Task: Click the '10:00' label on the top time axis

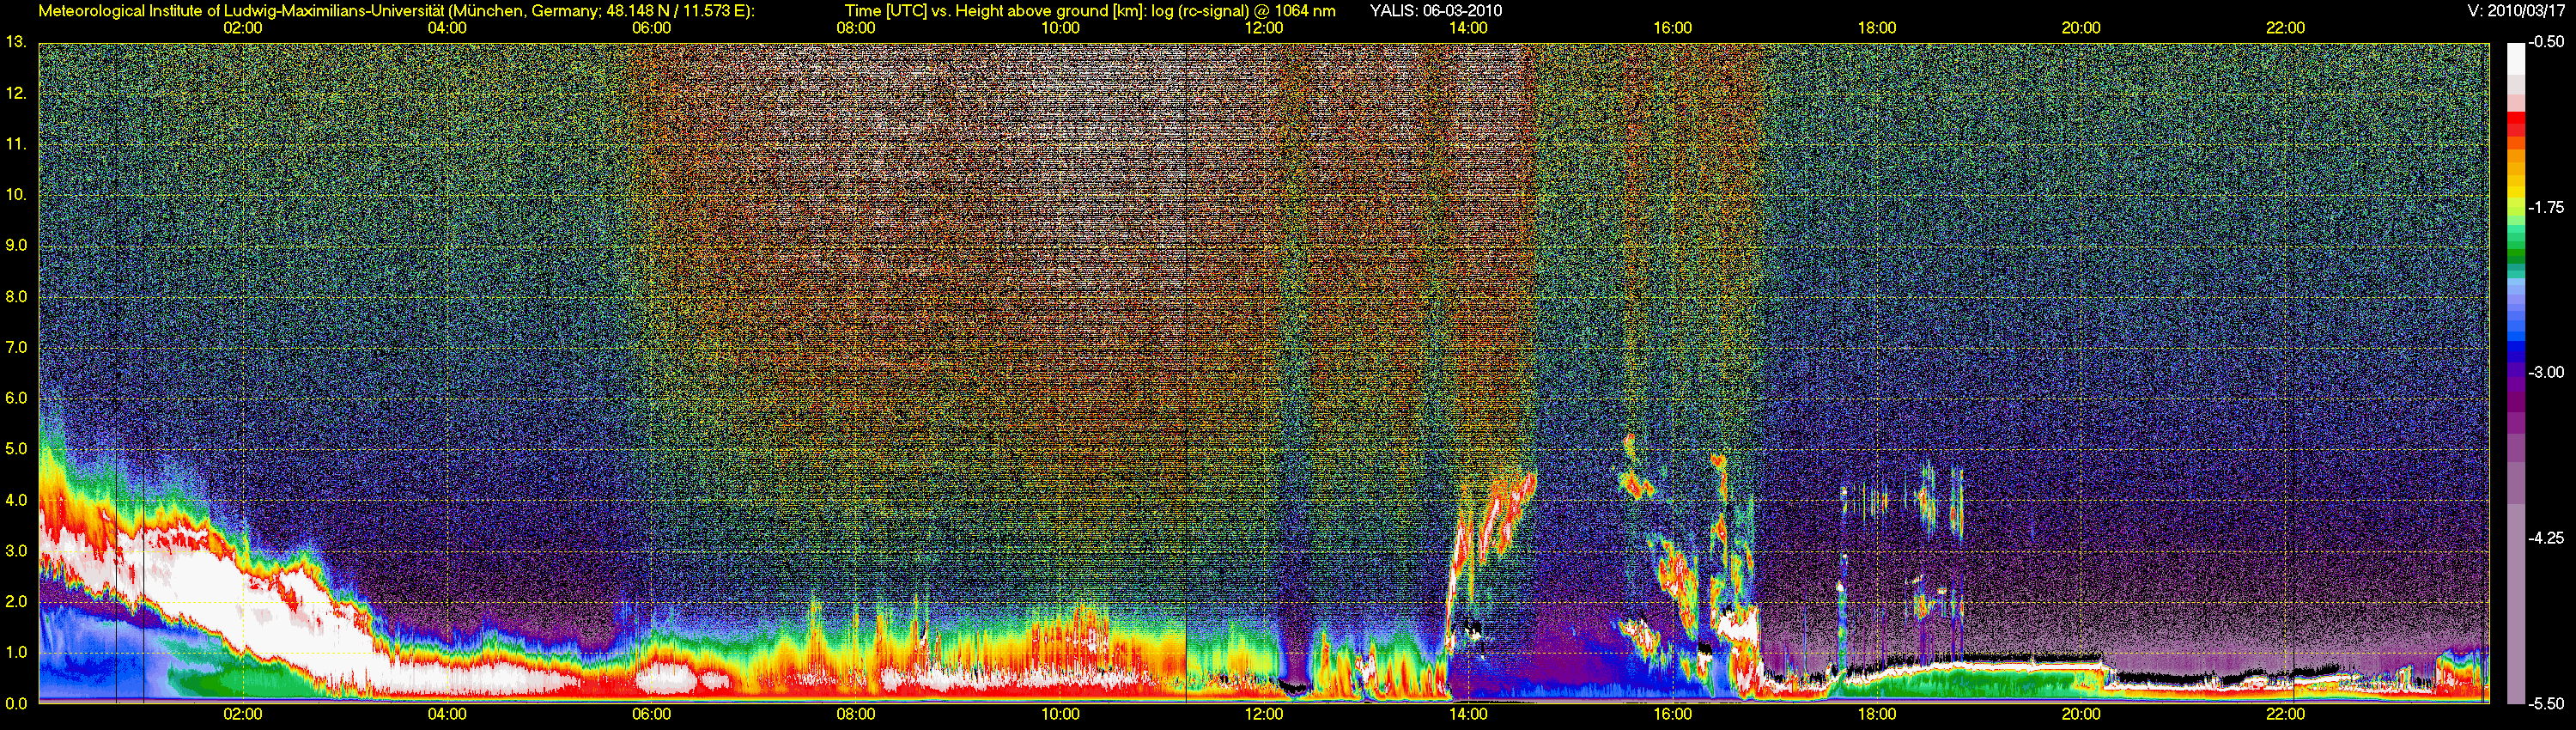Action: pos(1060,28)
